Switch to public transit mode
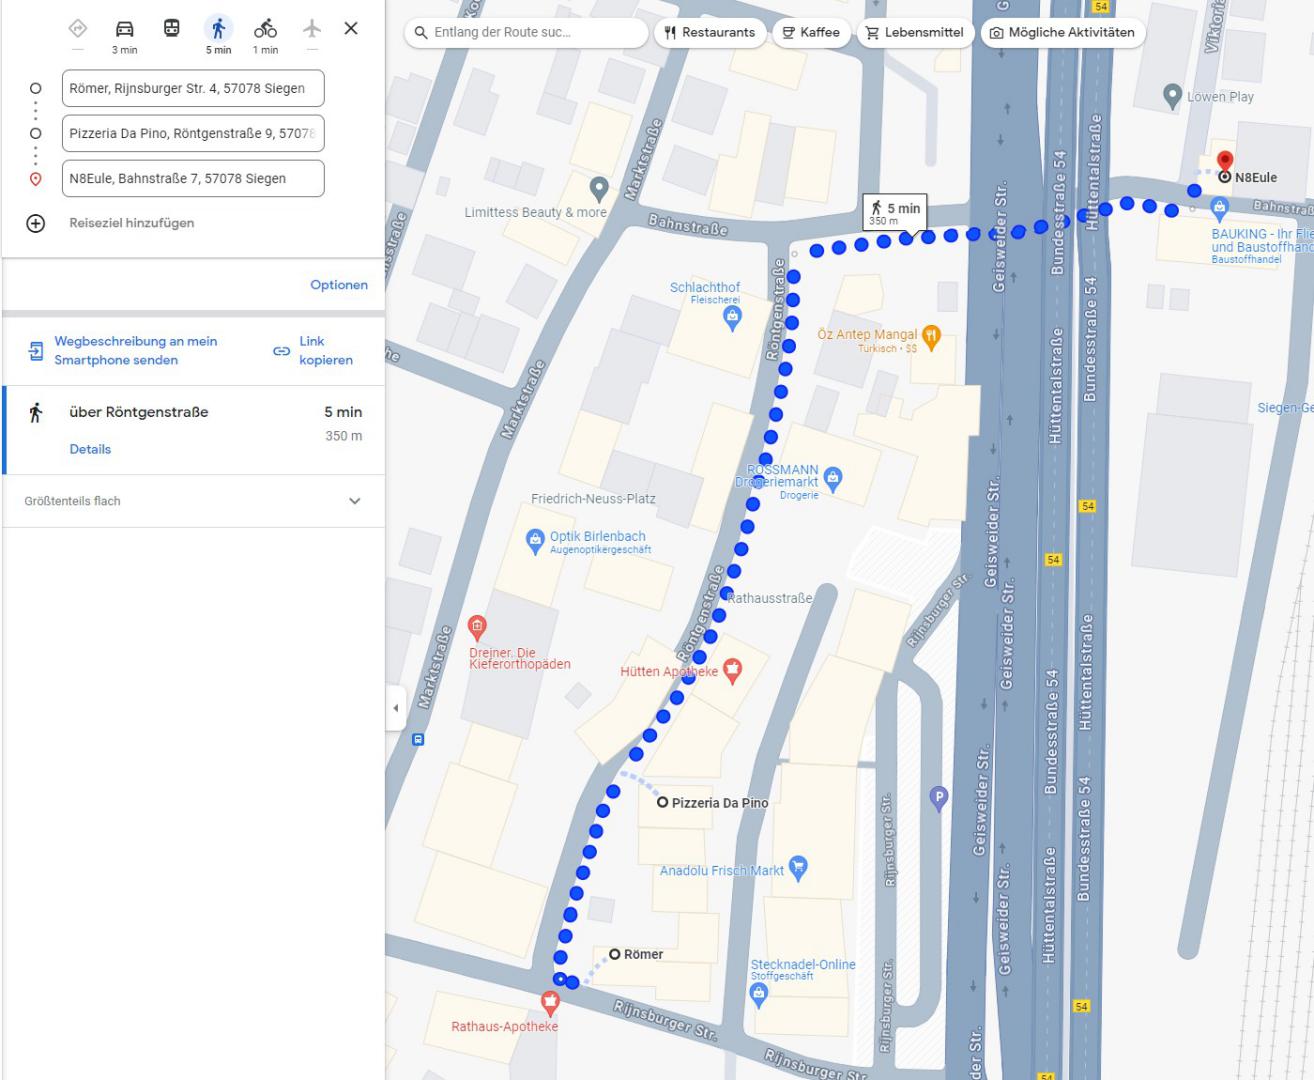This screenshot has height=1080, width=1314. coord(172,28)
